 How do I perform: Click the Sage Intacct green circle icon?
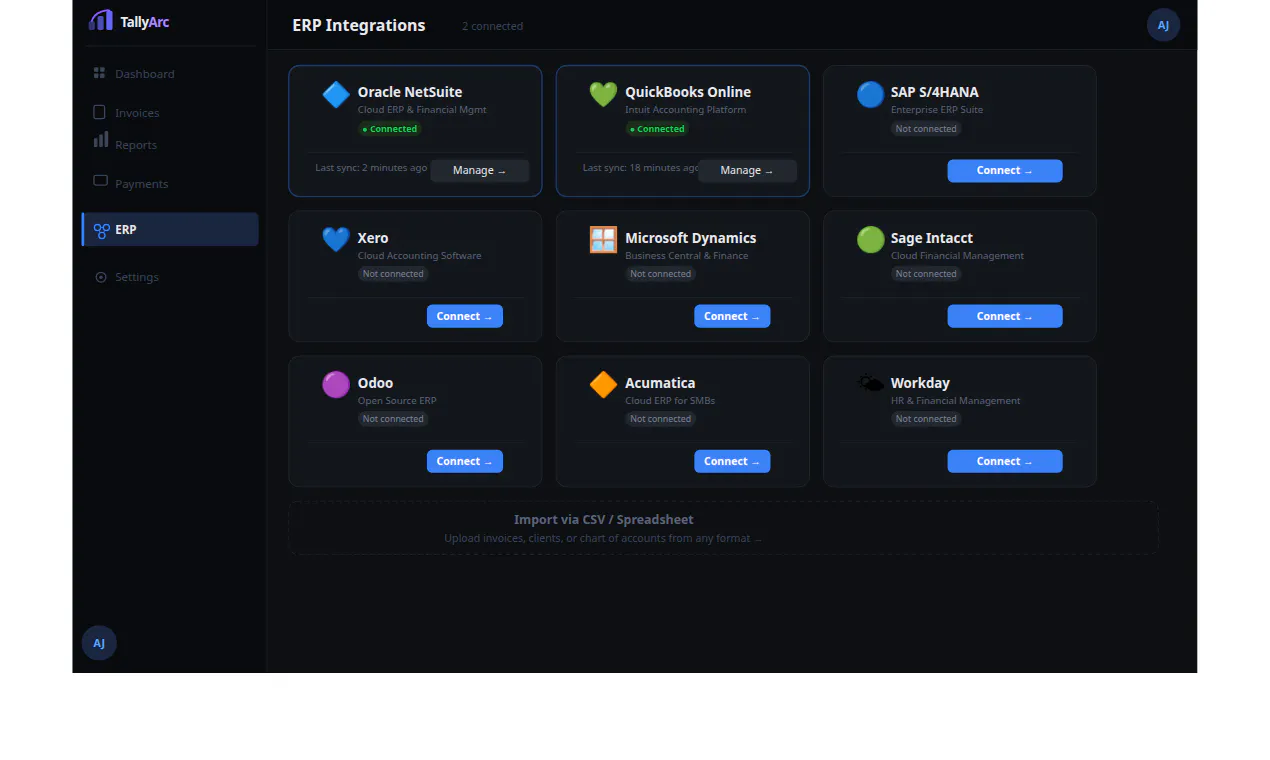coord(870,240)
